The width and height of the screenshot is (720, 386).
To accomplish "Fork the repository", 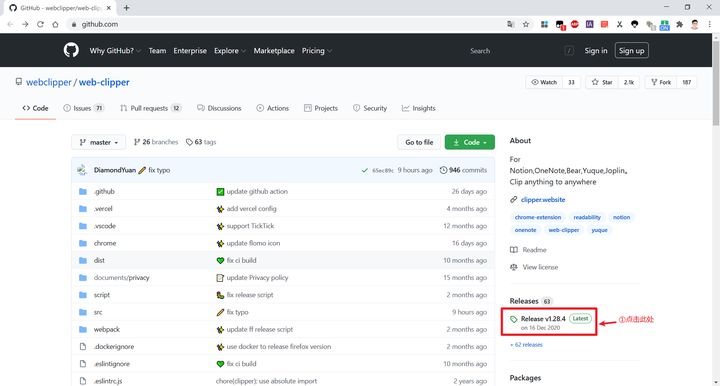I will (661, 82).
